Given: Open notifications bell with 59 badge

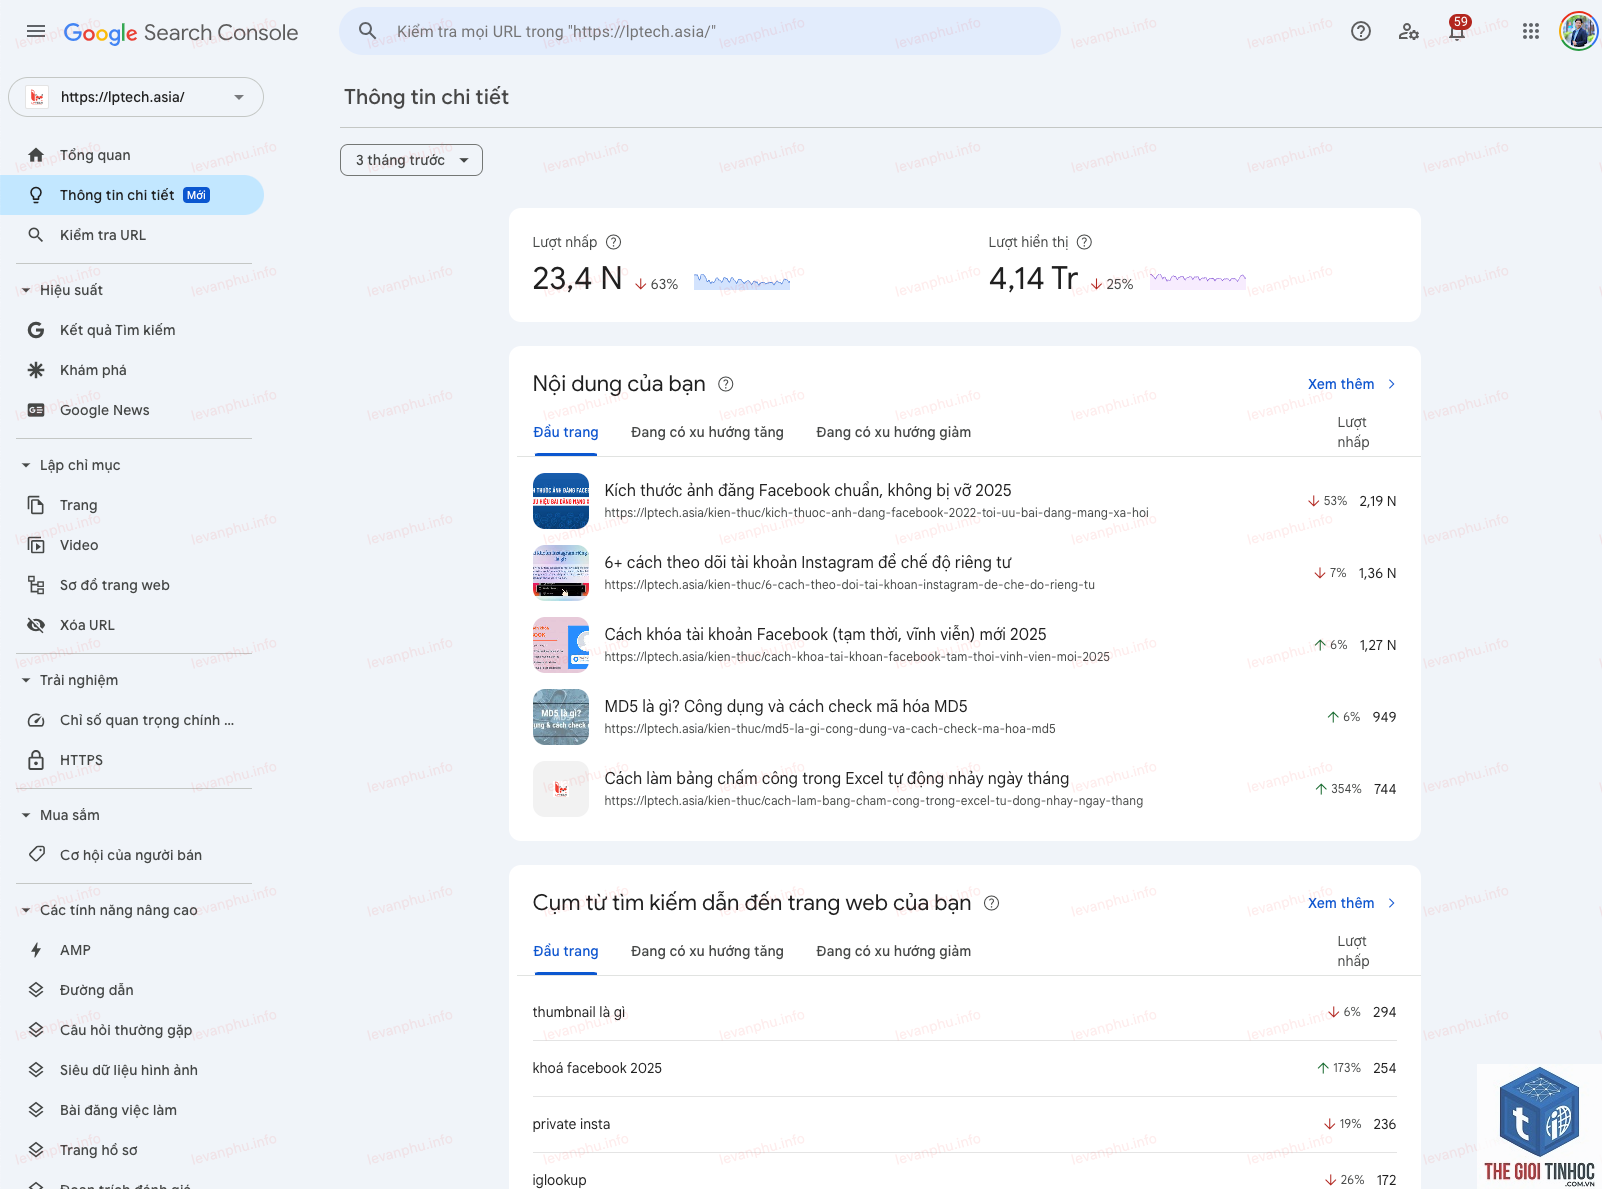Looking at the screenshot, I should 1458,29.
